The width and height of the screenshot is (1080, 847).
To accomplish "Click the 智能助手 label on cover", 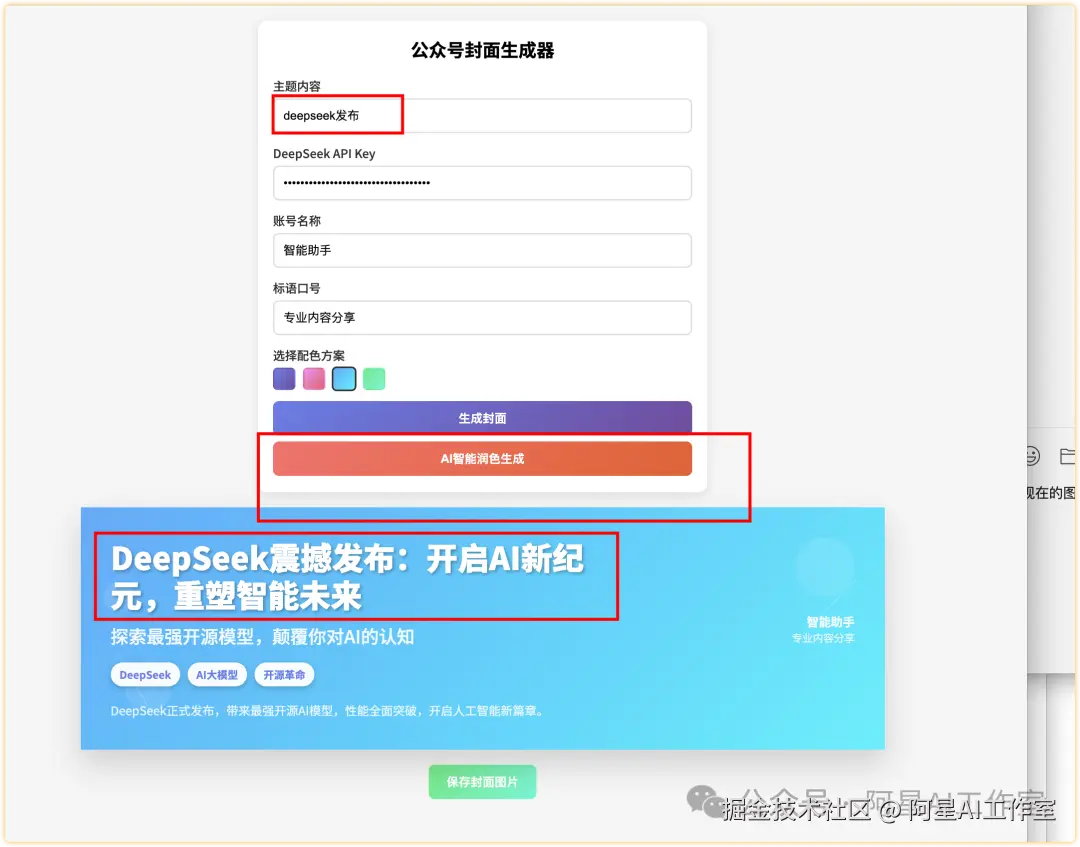I will 831,623.
